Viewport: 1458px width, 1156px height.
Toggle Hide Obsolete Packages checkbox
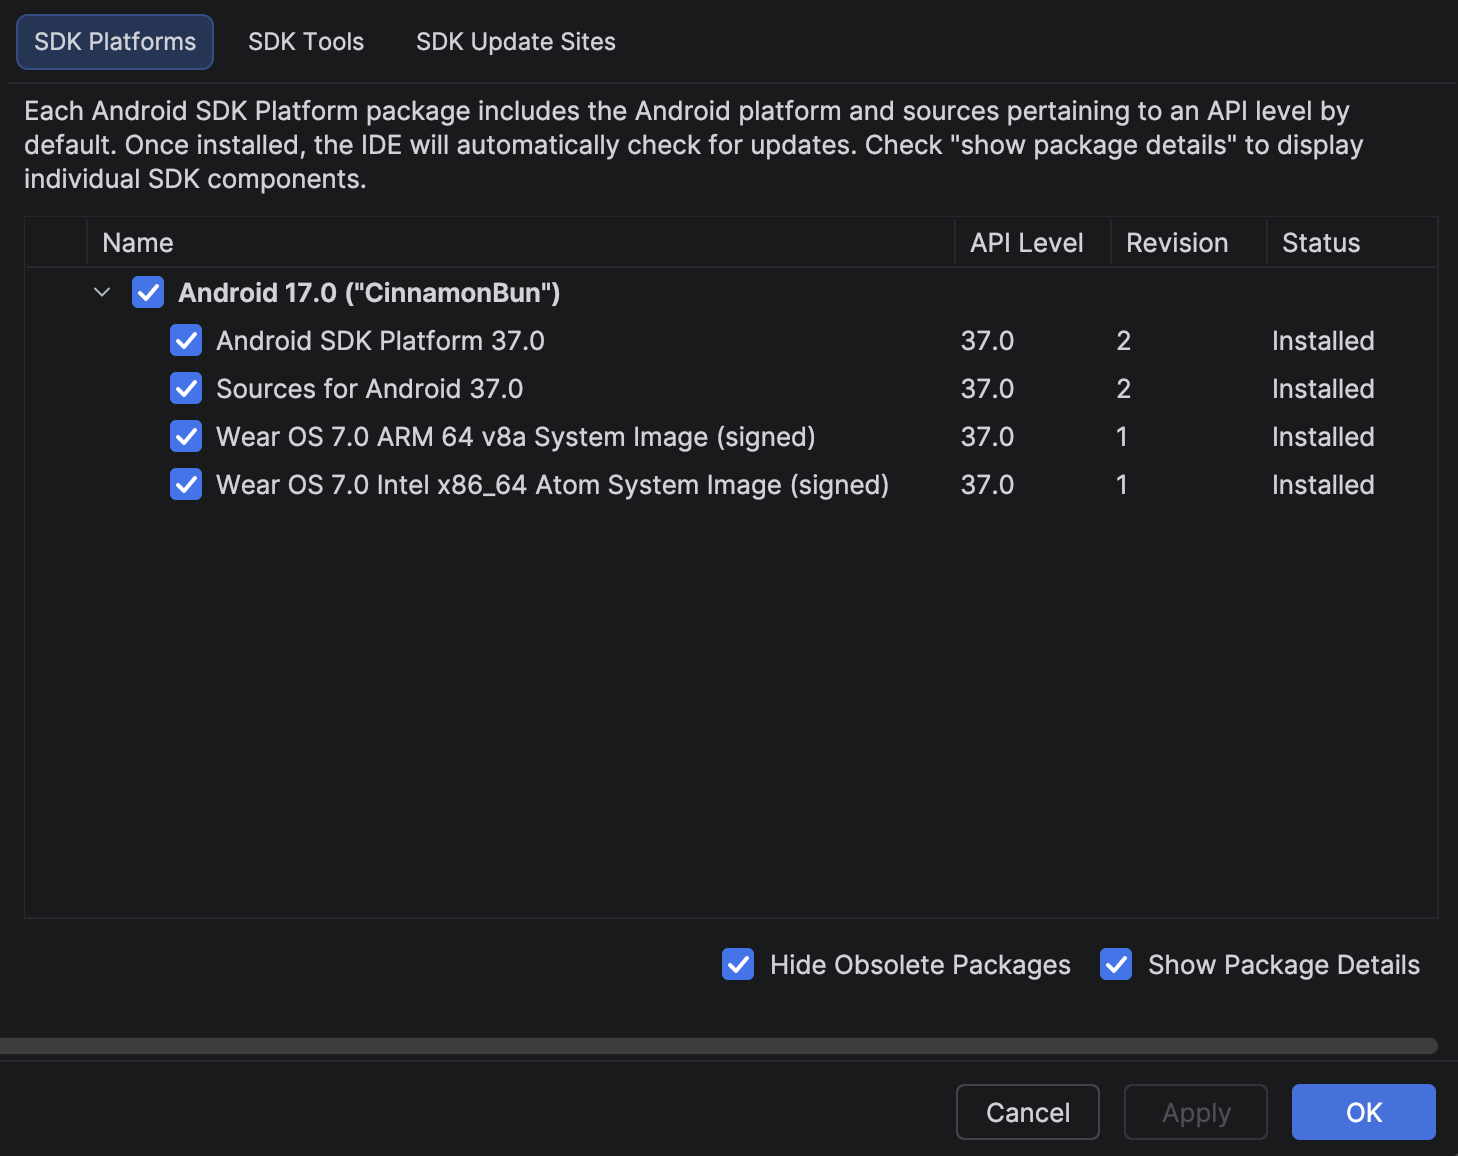738,964
